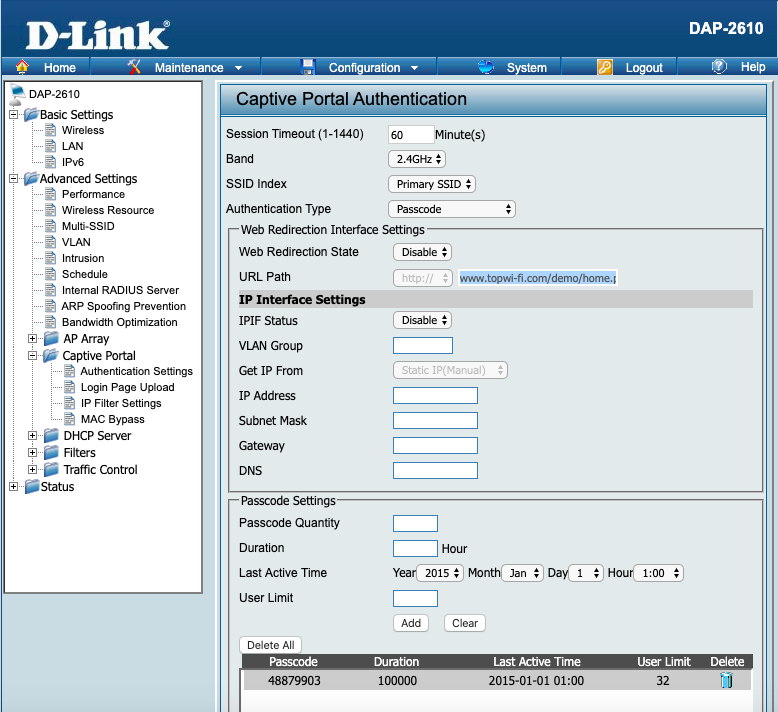Click the MAC Bypass page icon
The height and width of the screenshot is (712, 778).
(69, 419)
